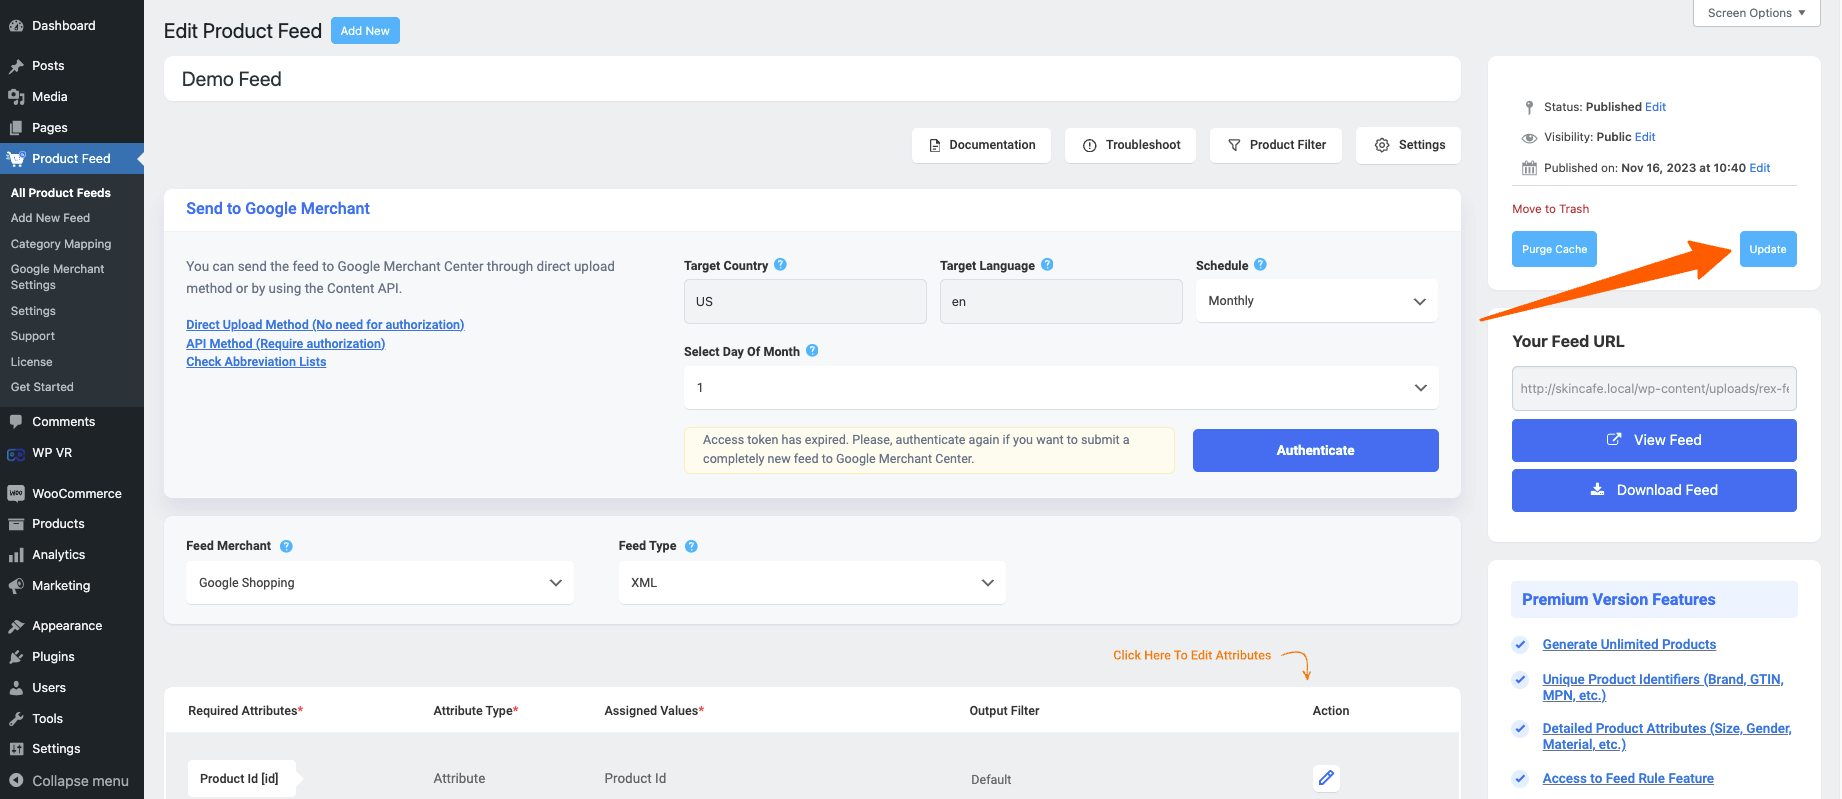
Task: Click the Troubleshoot button
Action: point(1131,145)
